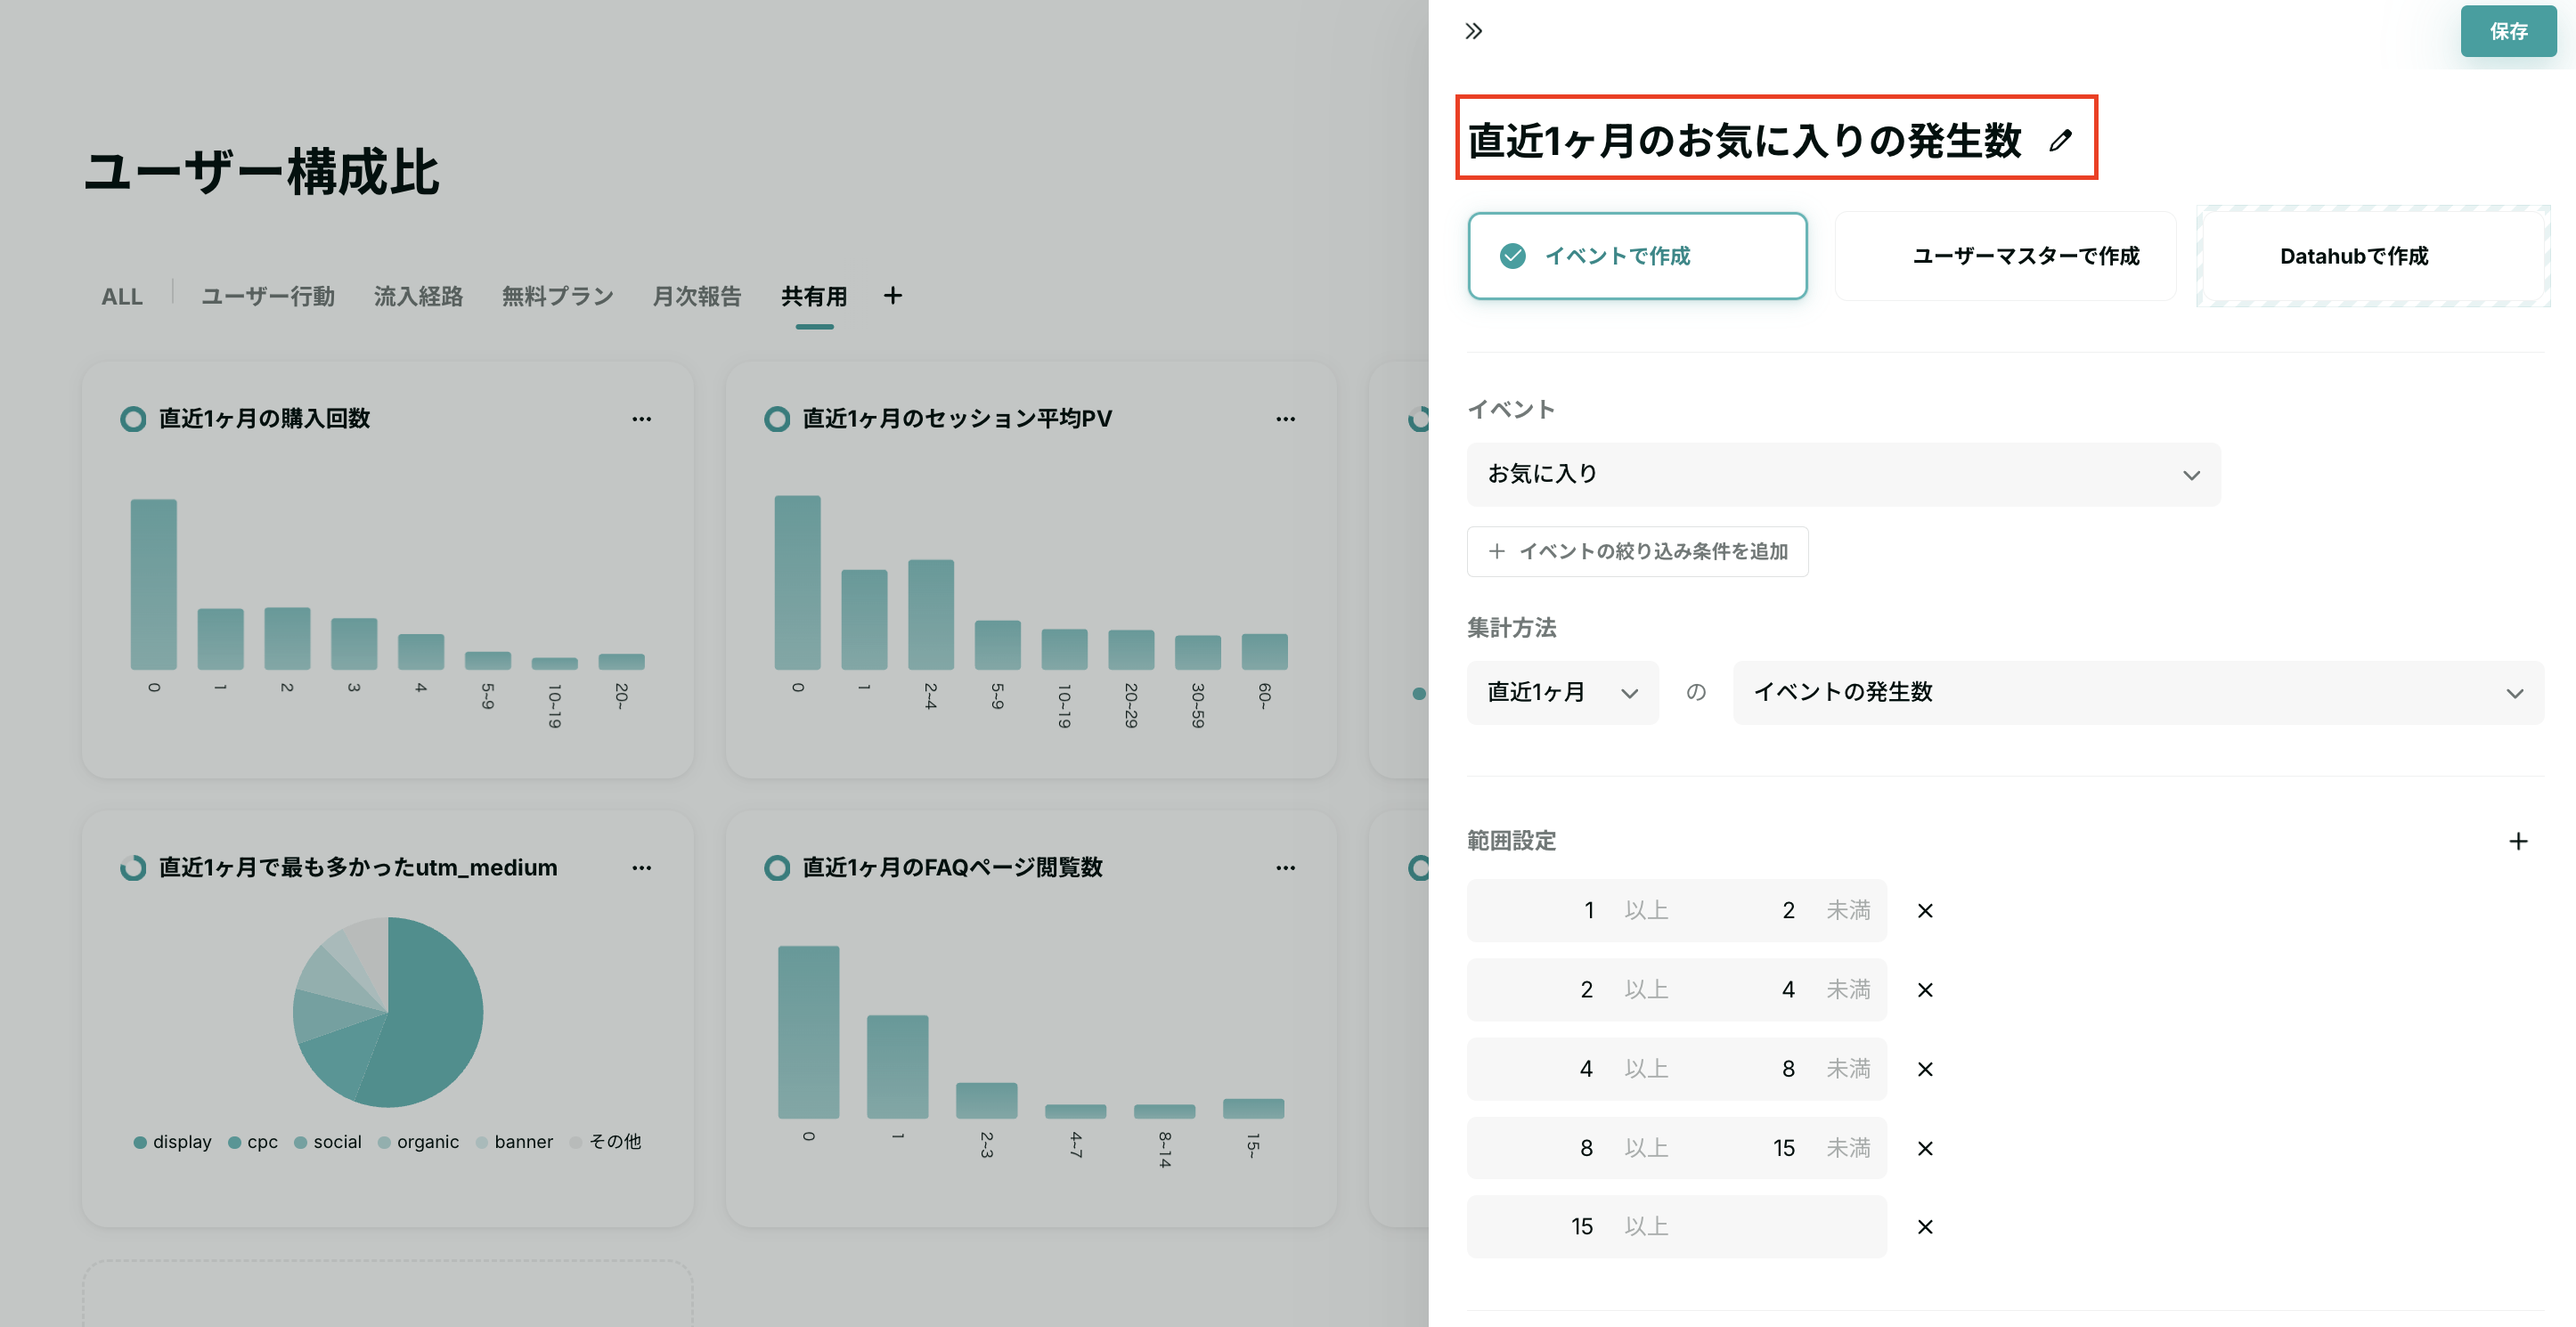The height and width of the screenshot is (1327, 2576).
Task: Click ring icon of 直近1ヶ月の購入回数 card
Action: click(132, 419)
